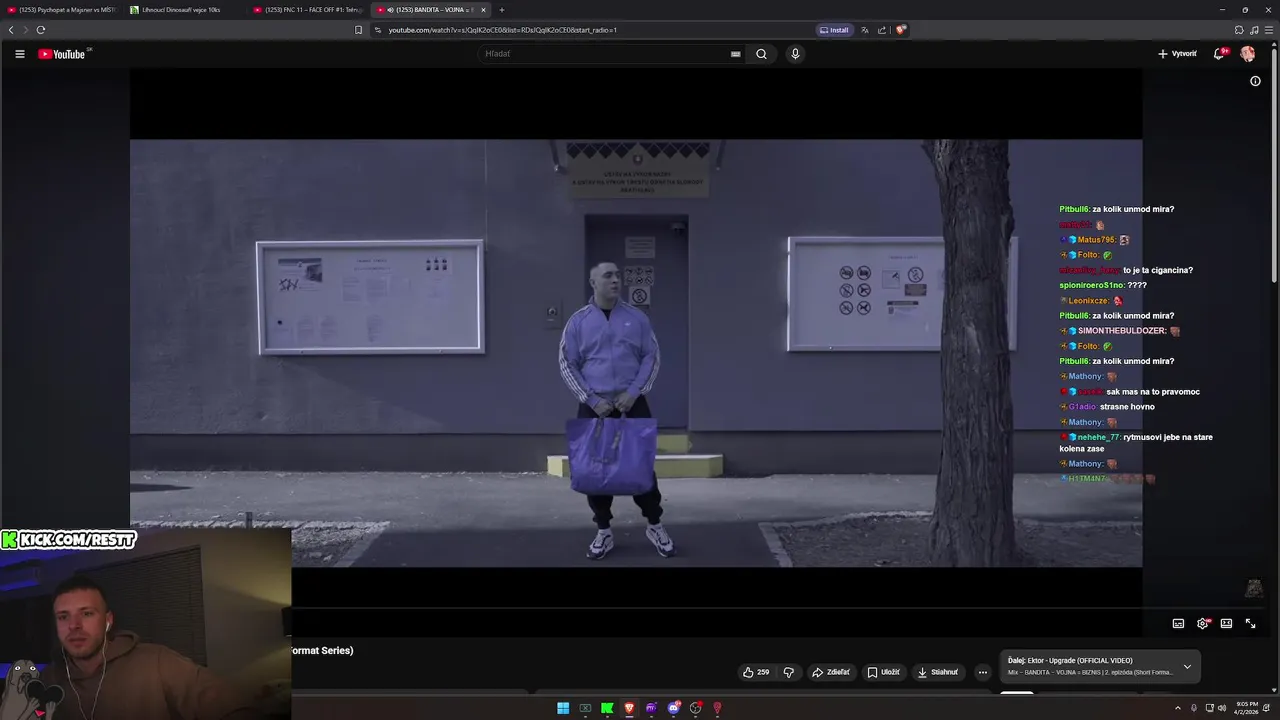1280x720 pixels.
Task: Open player settings gear
Action: [x=1203, y=623]
